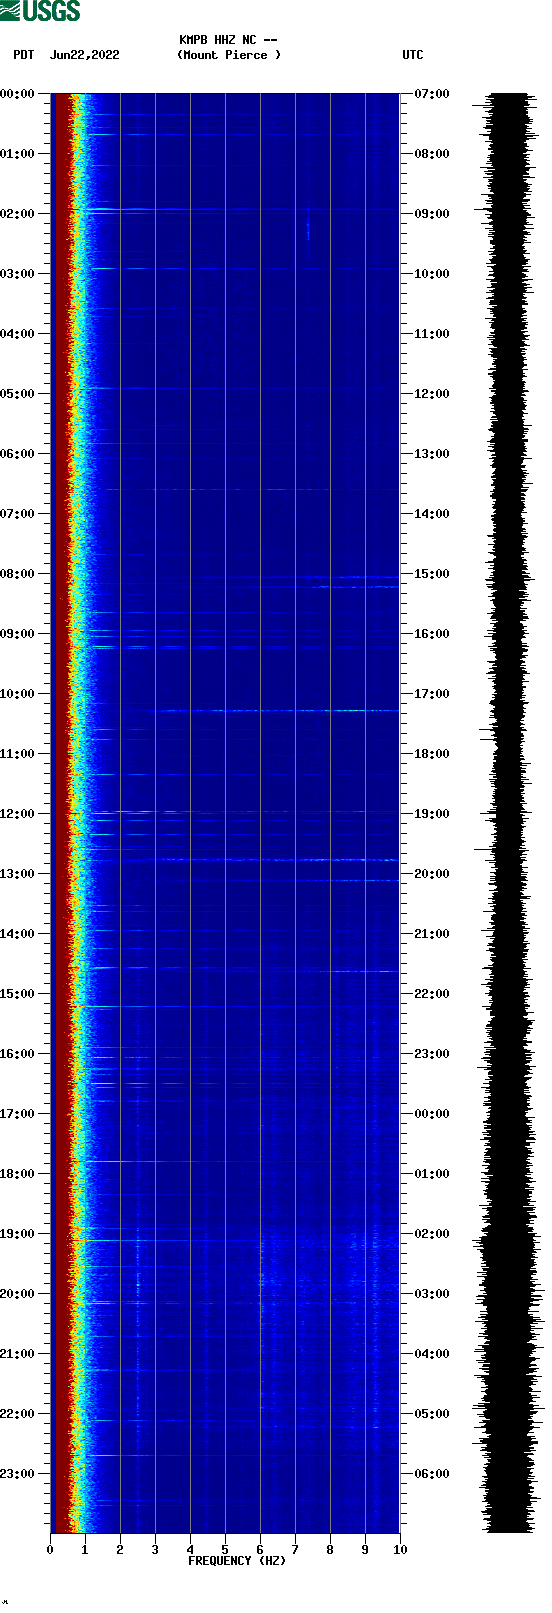Click the 06:00 PDT time label
552x1613 pixels.
click(x=17, y=454)
